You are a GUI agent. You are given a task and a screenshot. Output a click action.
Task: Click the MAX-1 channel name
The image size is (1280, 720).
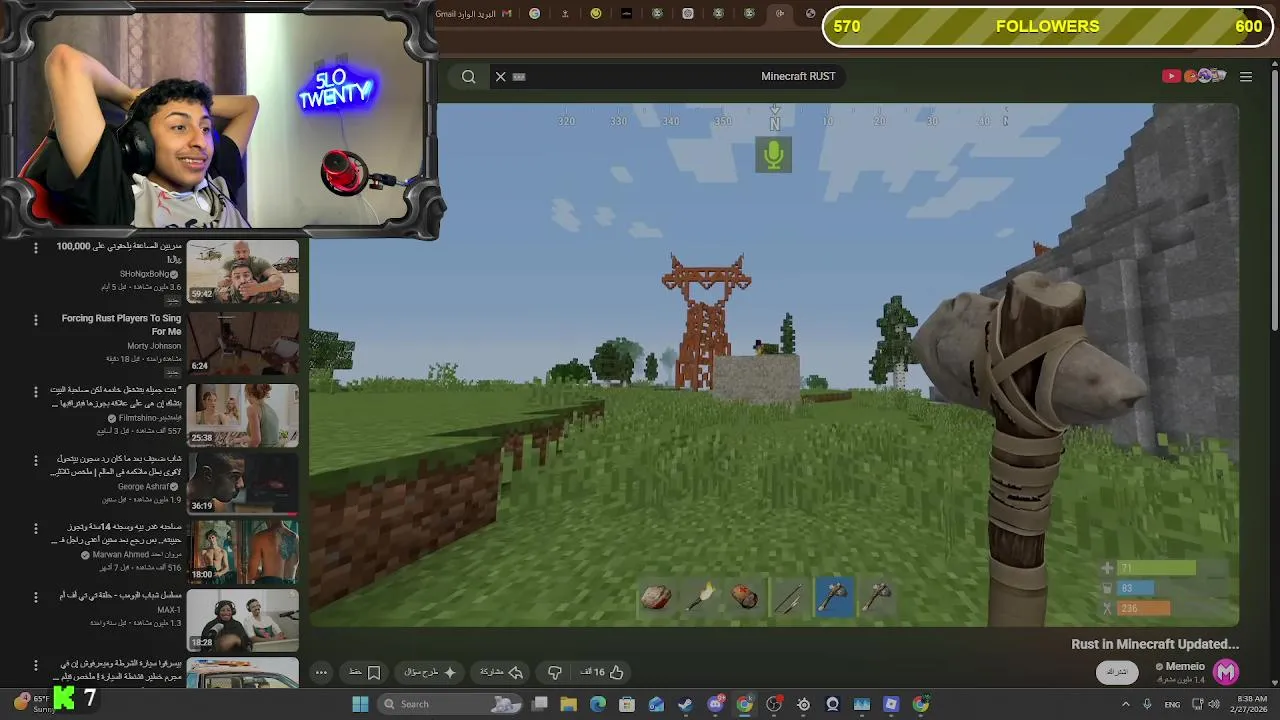point(169,610)
